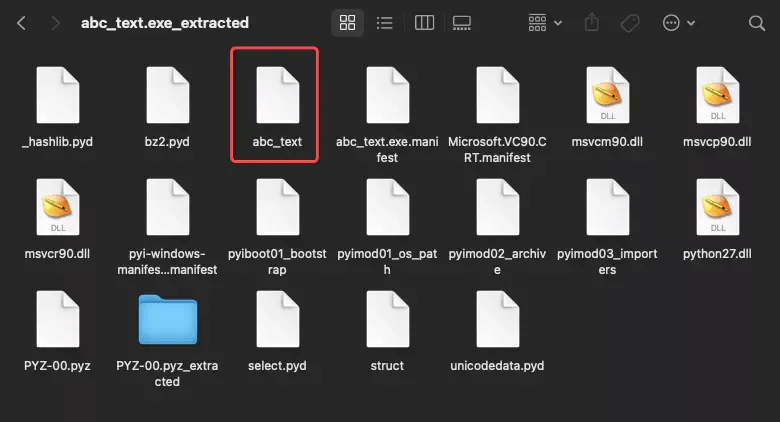Switch to list view

pos(384,22)
